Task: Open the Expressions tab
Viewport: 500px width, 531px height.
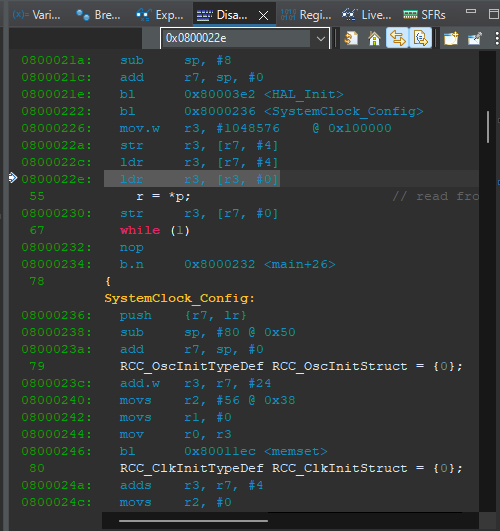Action: click(x=160, y=15)
